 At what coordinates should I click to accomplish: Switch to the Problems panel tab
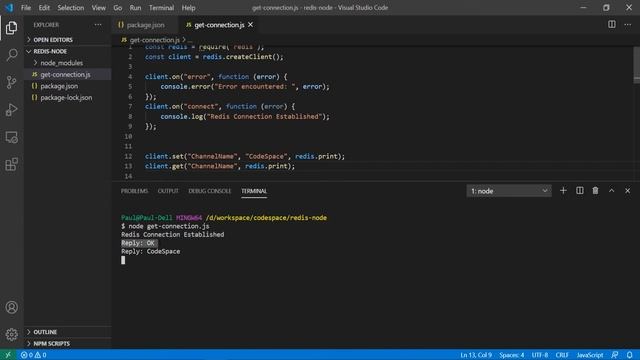coord(134,191)
